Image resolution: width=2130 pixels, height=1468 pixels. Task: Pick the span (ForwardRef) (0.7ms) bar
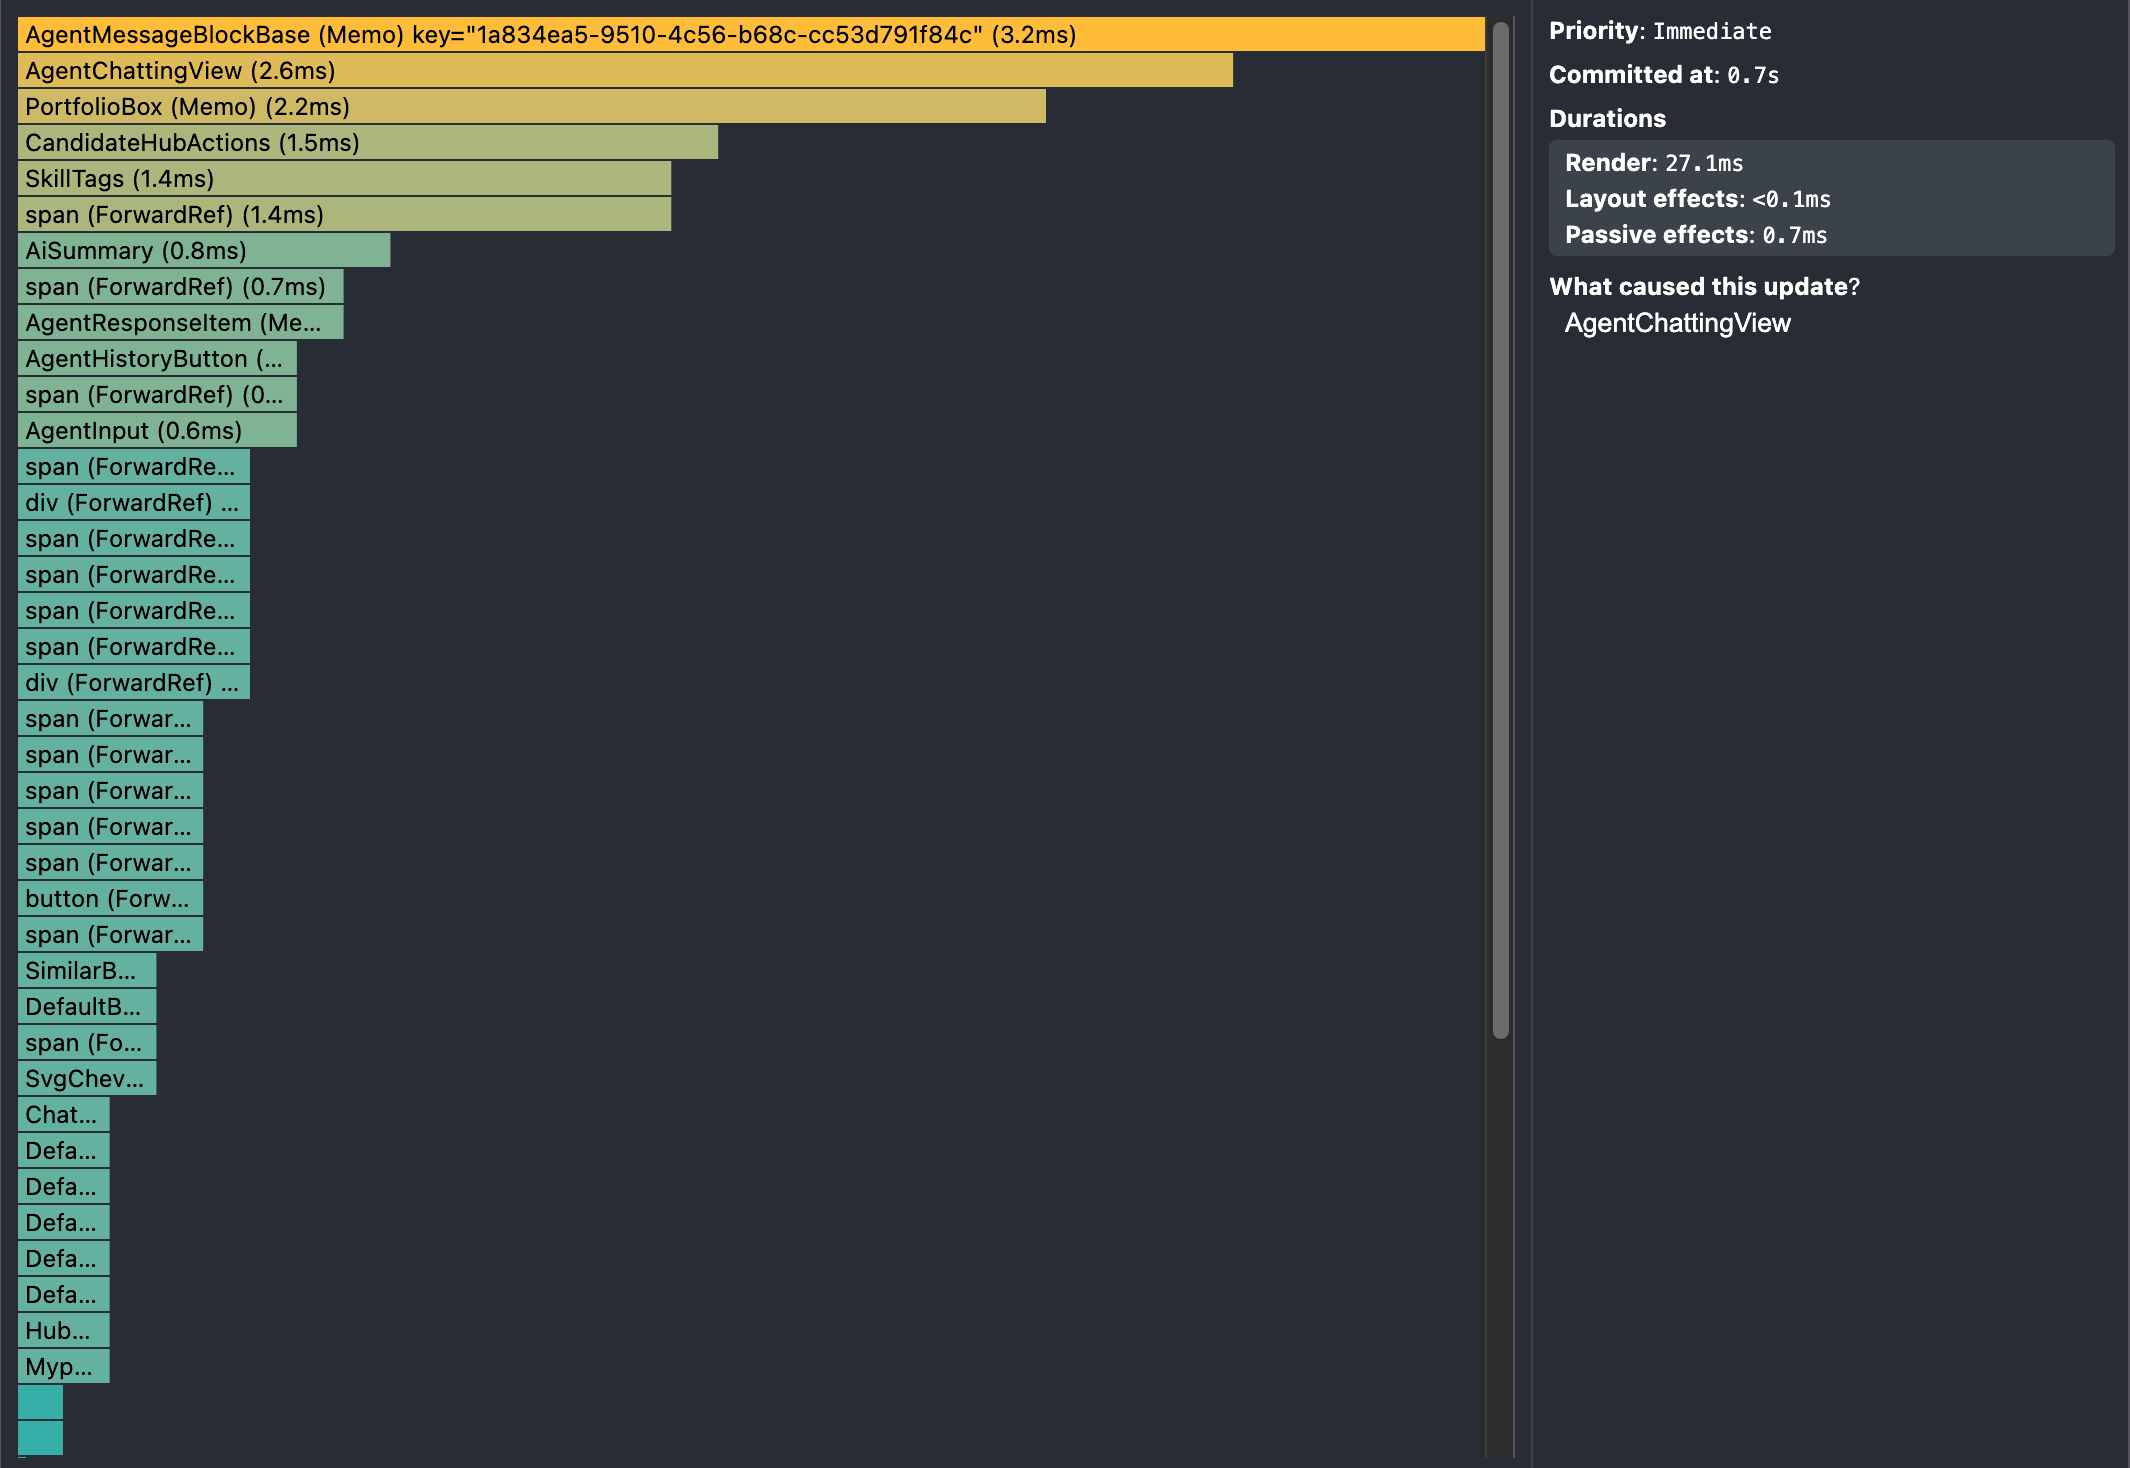(180, 287)
